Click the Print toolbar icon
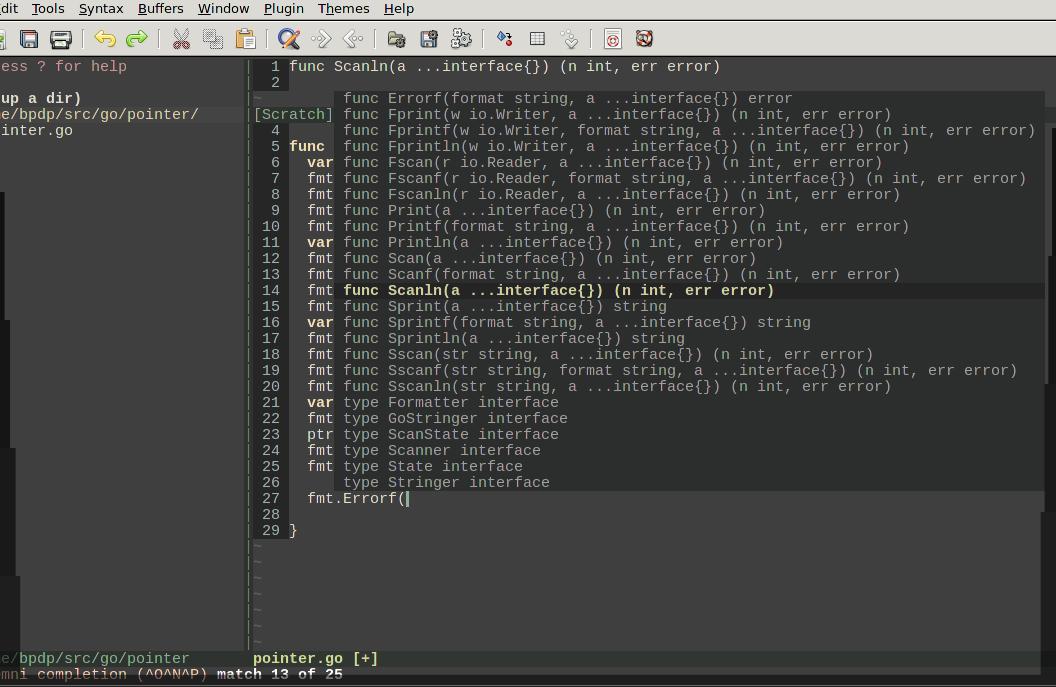The image size is (1056, 687). point(61,39)
